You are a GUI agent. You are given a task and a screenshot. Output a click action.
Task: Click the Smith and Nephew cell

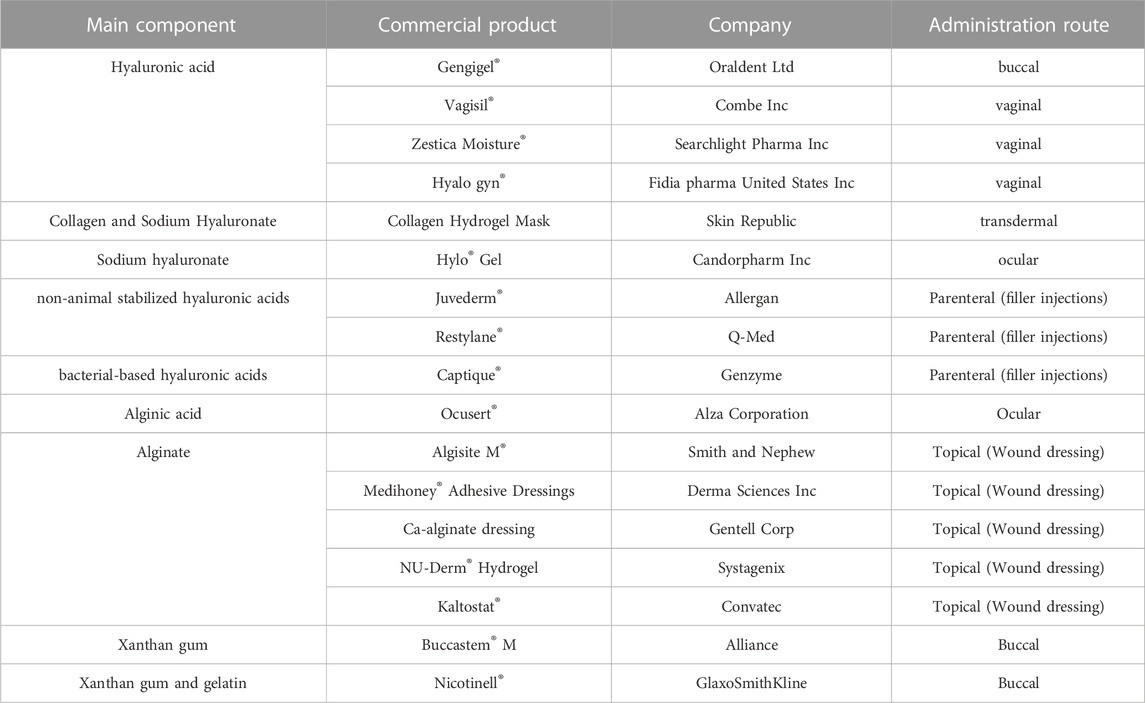(751, 452)
